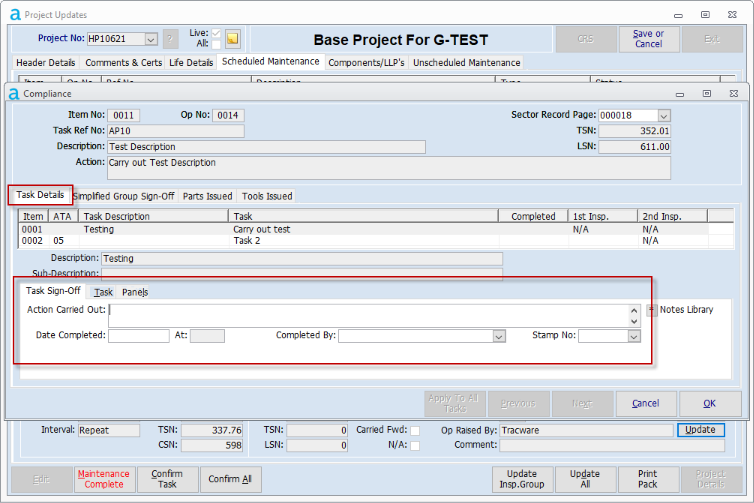Click the Project Updates app logo icon
This screenshot has height=503, width=754.
pos(15,15)
